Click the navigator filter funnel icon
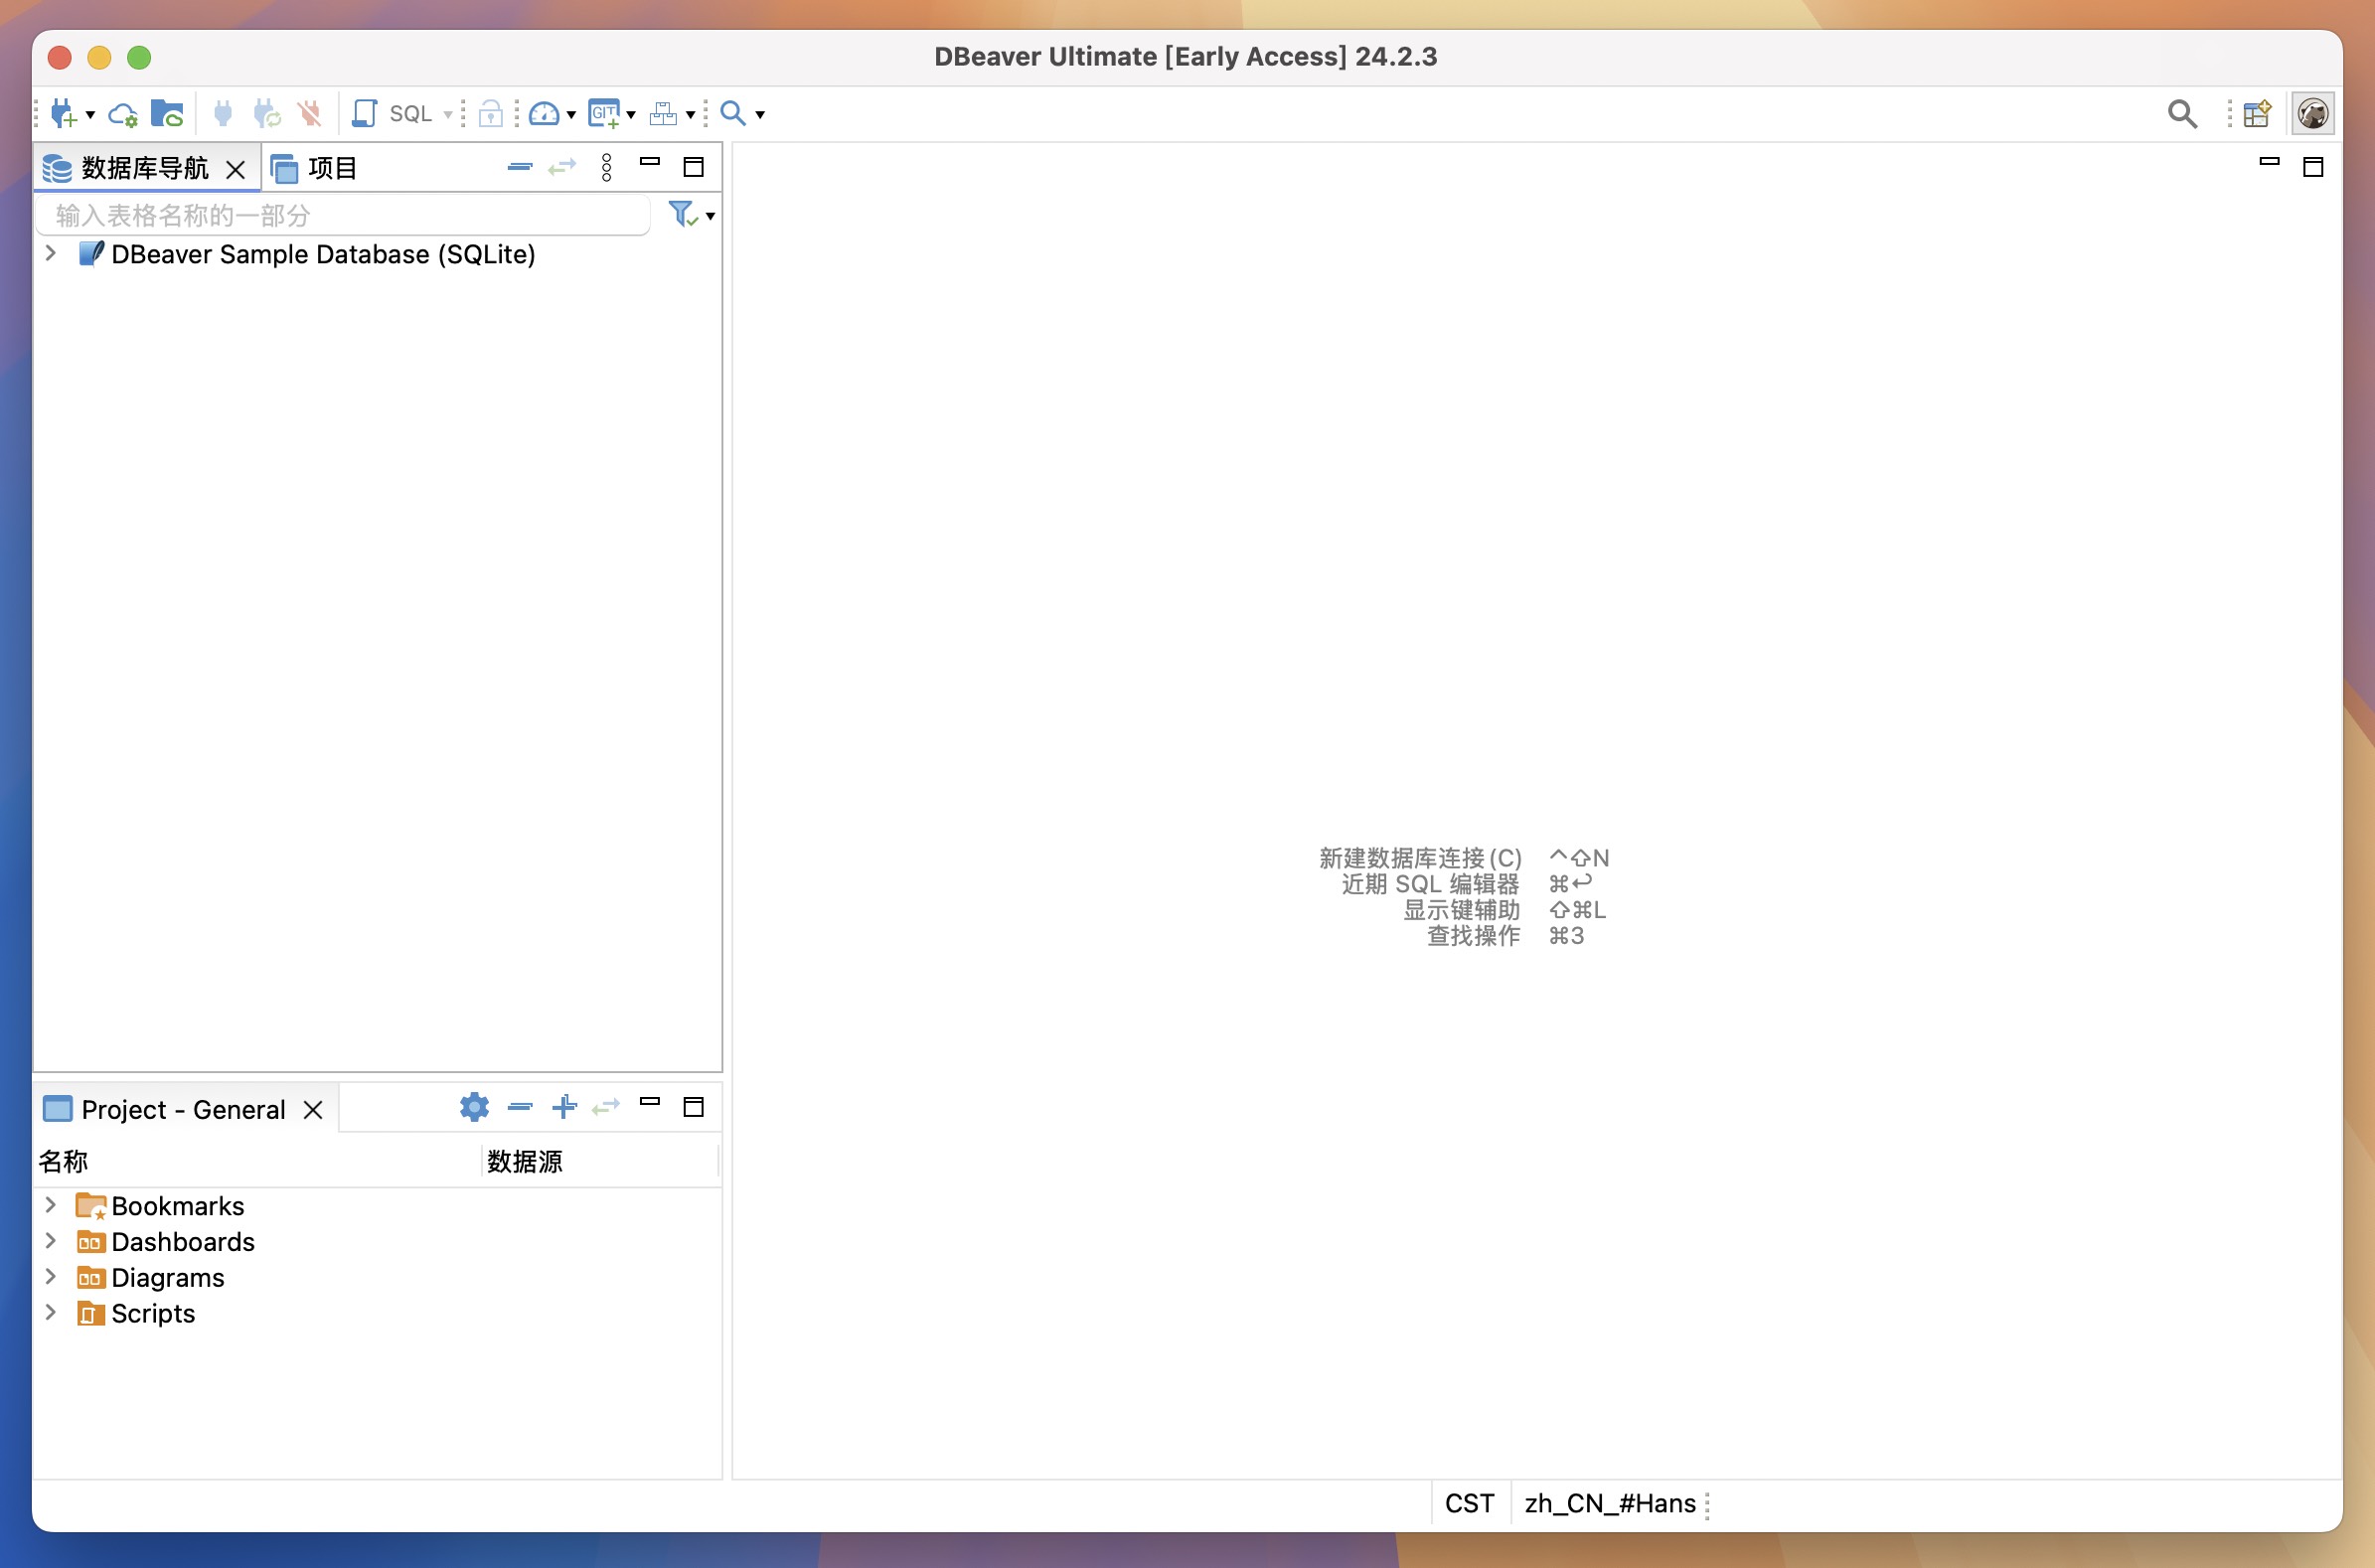 click(x=683, y=214)
